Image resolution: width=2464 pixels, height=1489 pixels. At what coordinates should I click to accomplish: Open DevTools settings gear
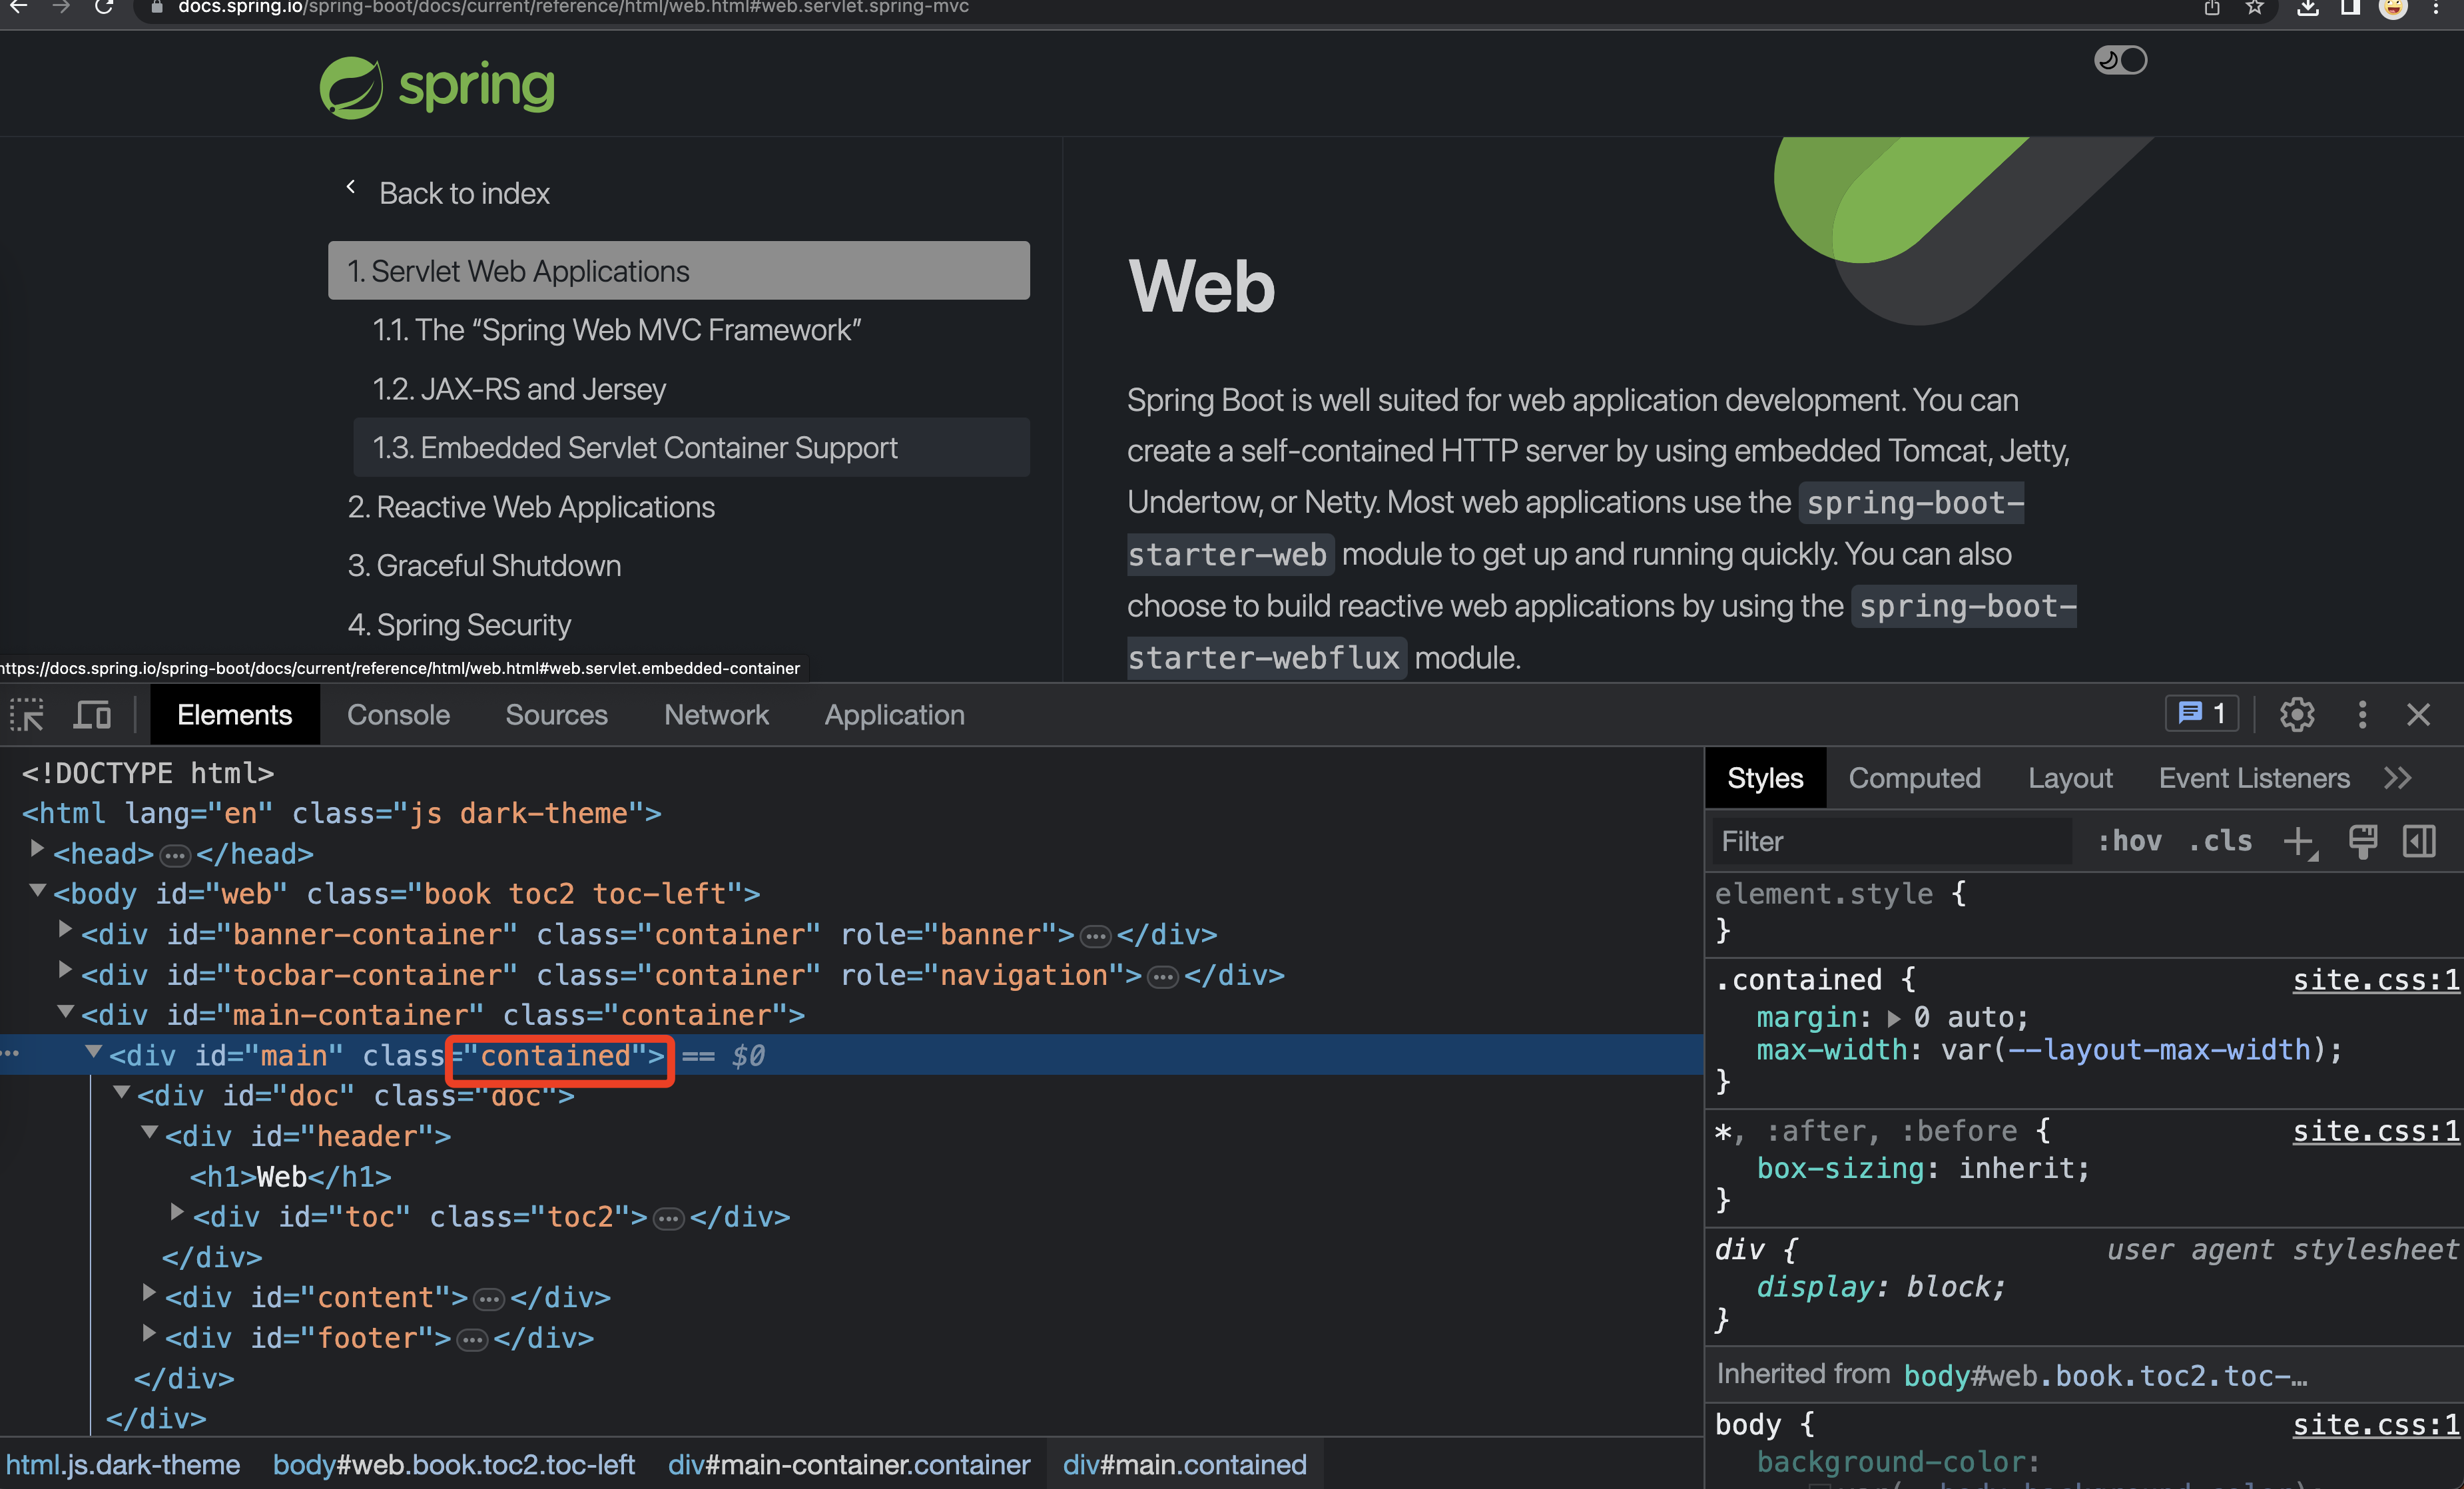coord(2297,714)
